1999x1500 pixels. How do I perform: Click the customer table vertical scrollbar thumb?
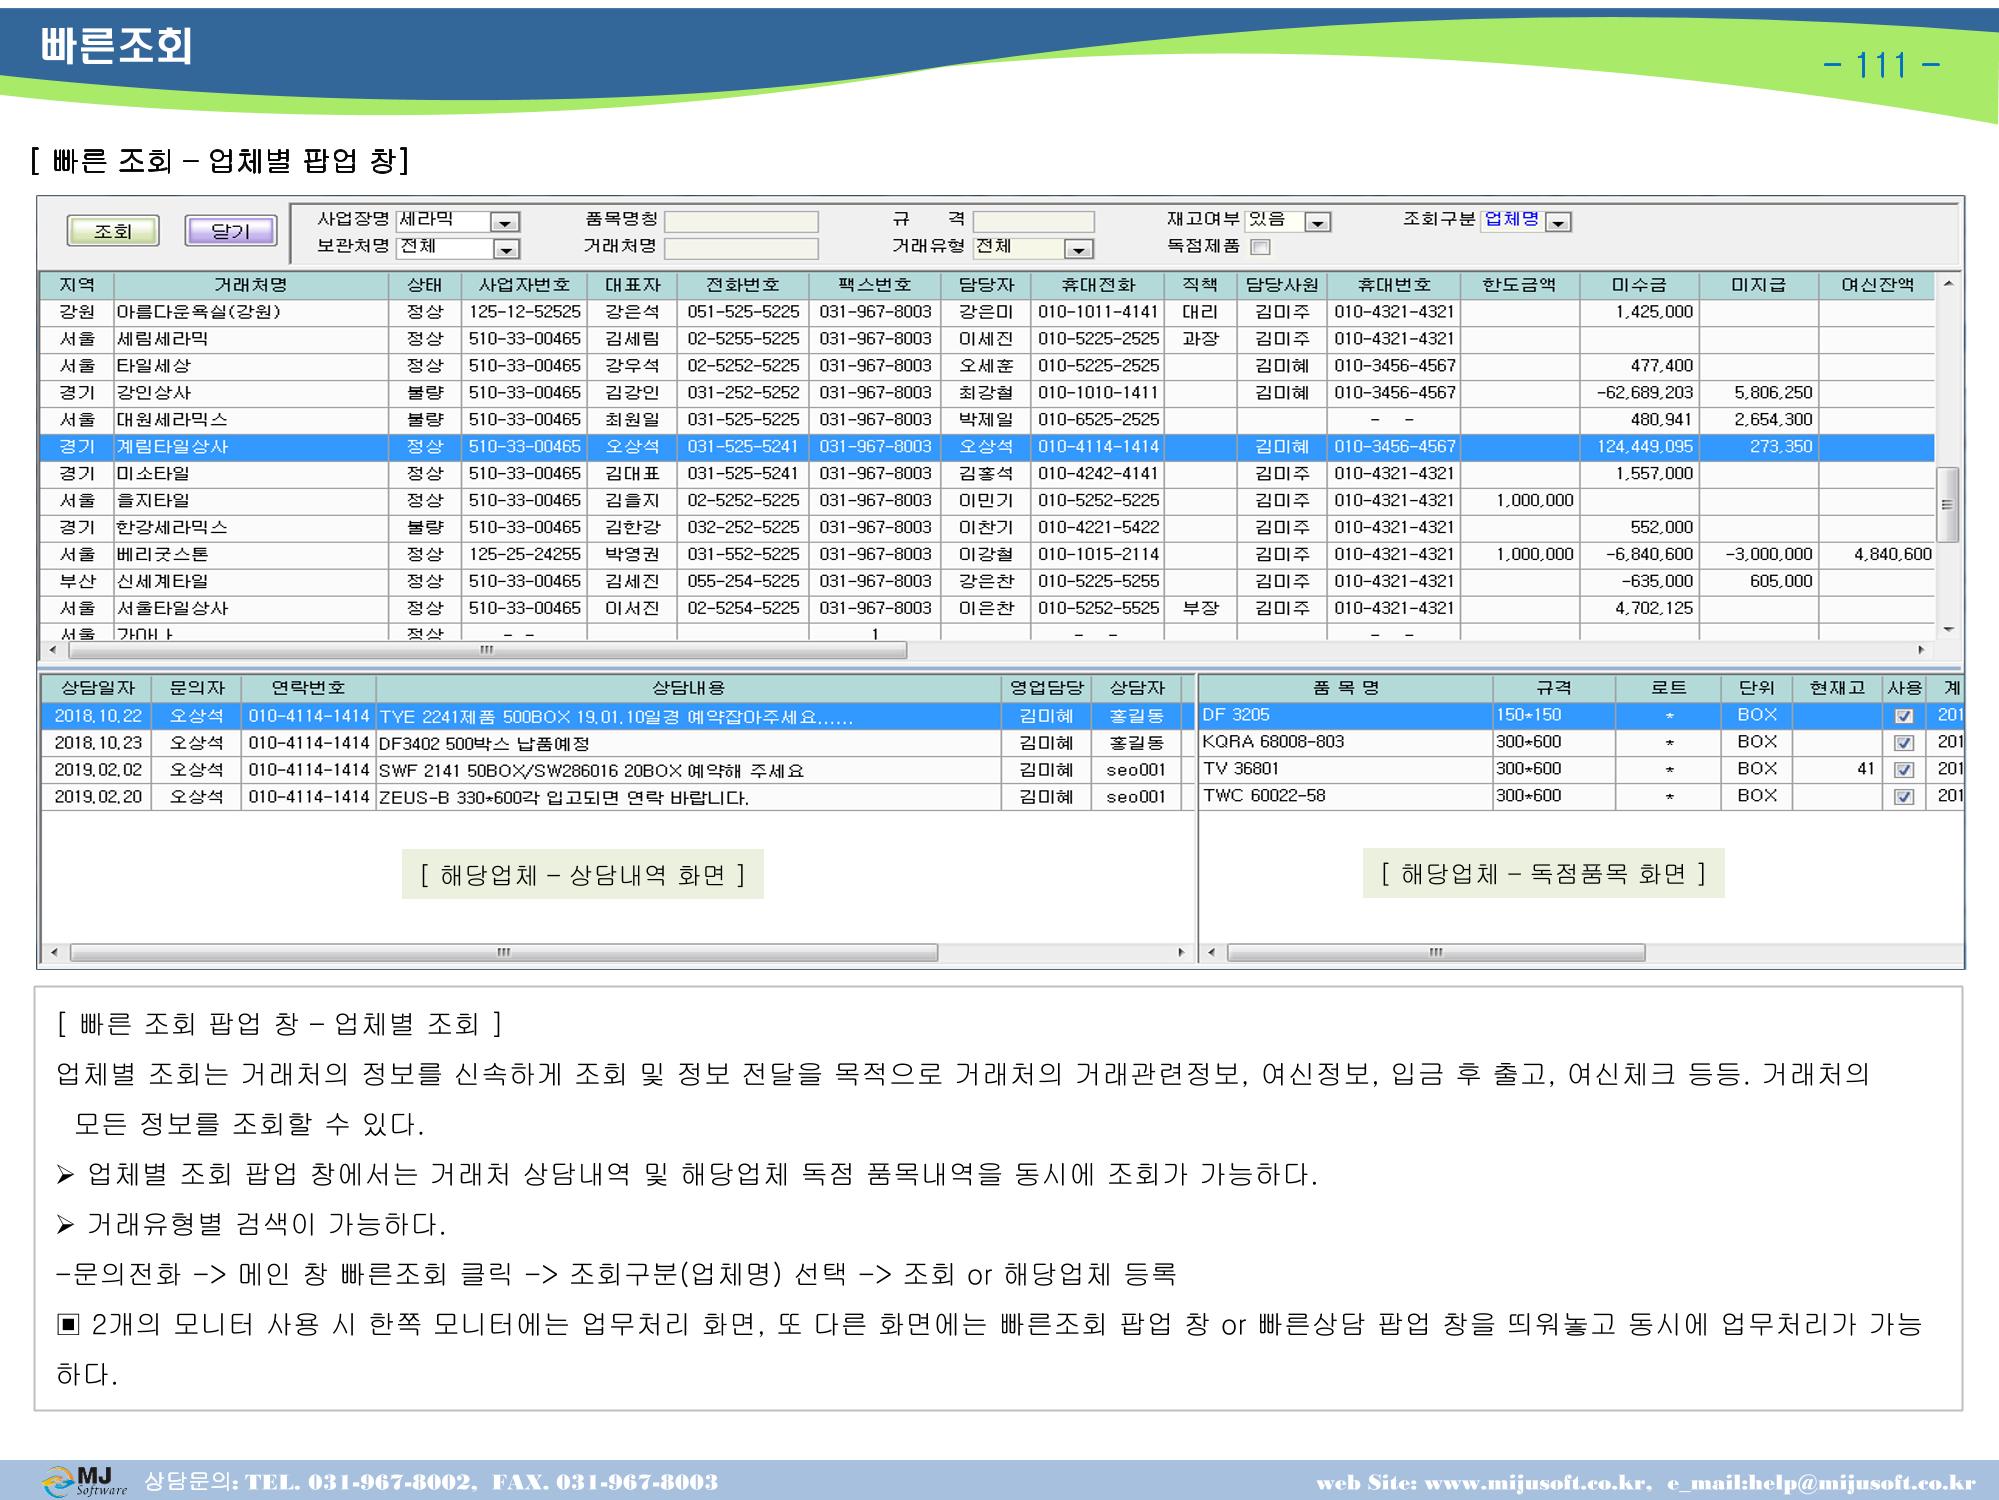(1946, 504)
